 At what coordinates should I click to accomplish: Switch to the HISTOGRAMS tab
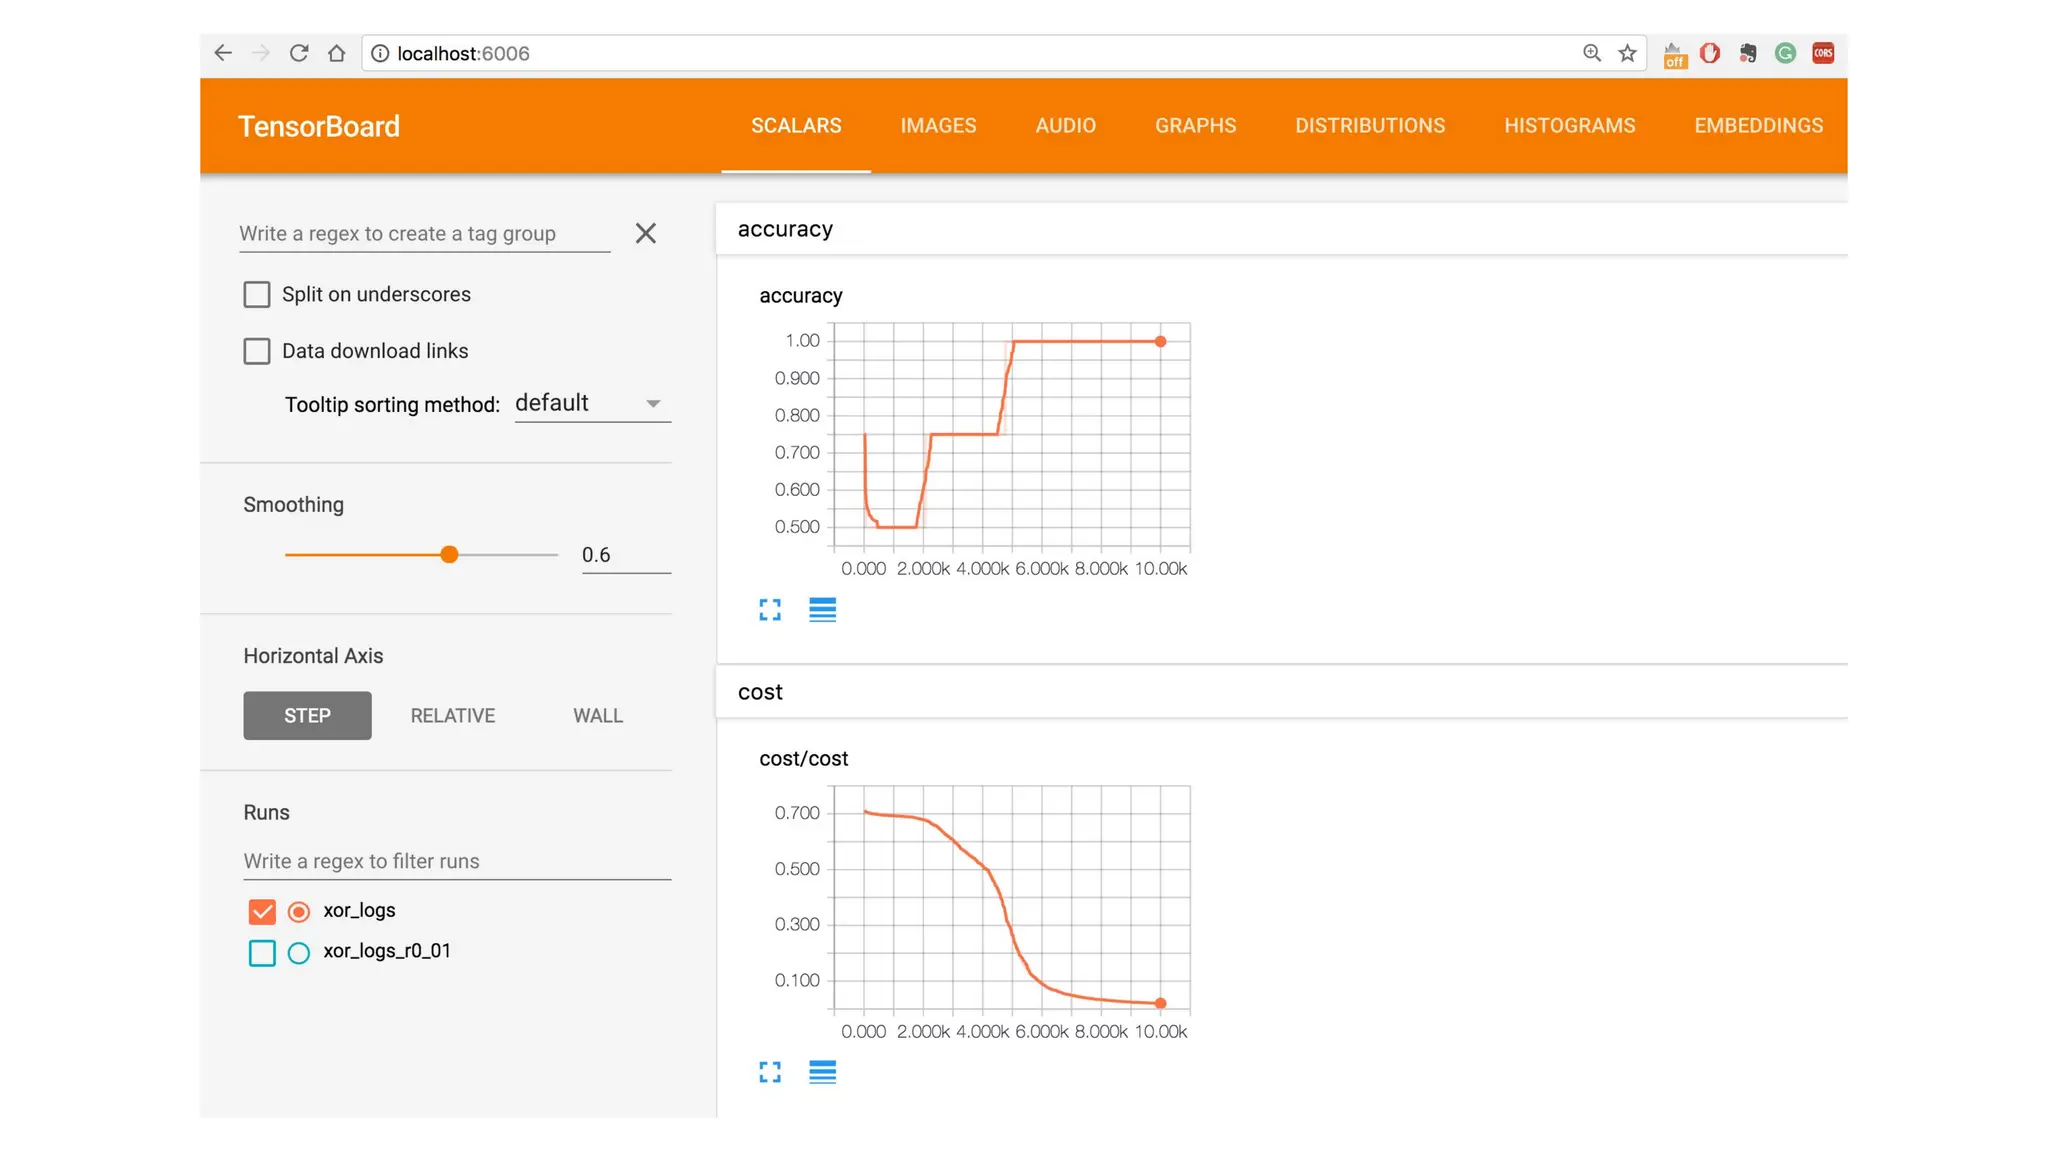1569,126
